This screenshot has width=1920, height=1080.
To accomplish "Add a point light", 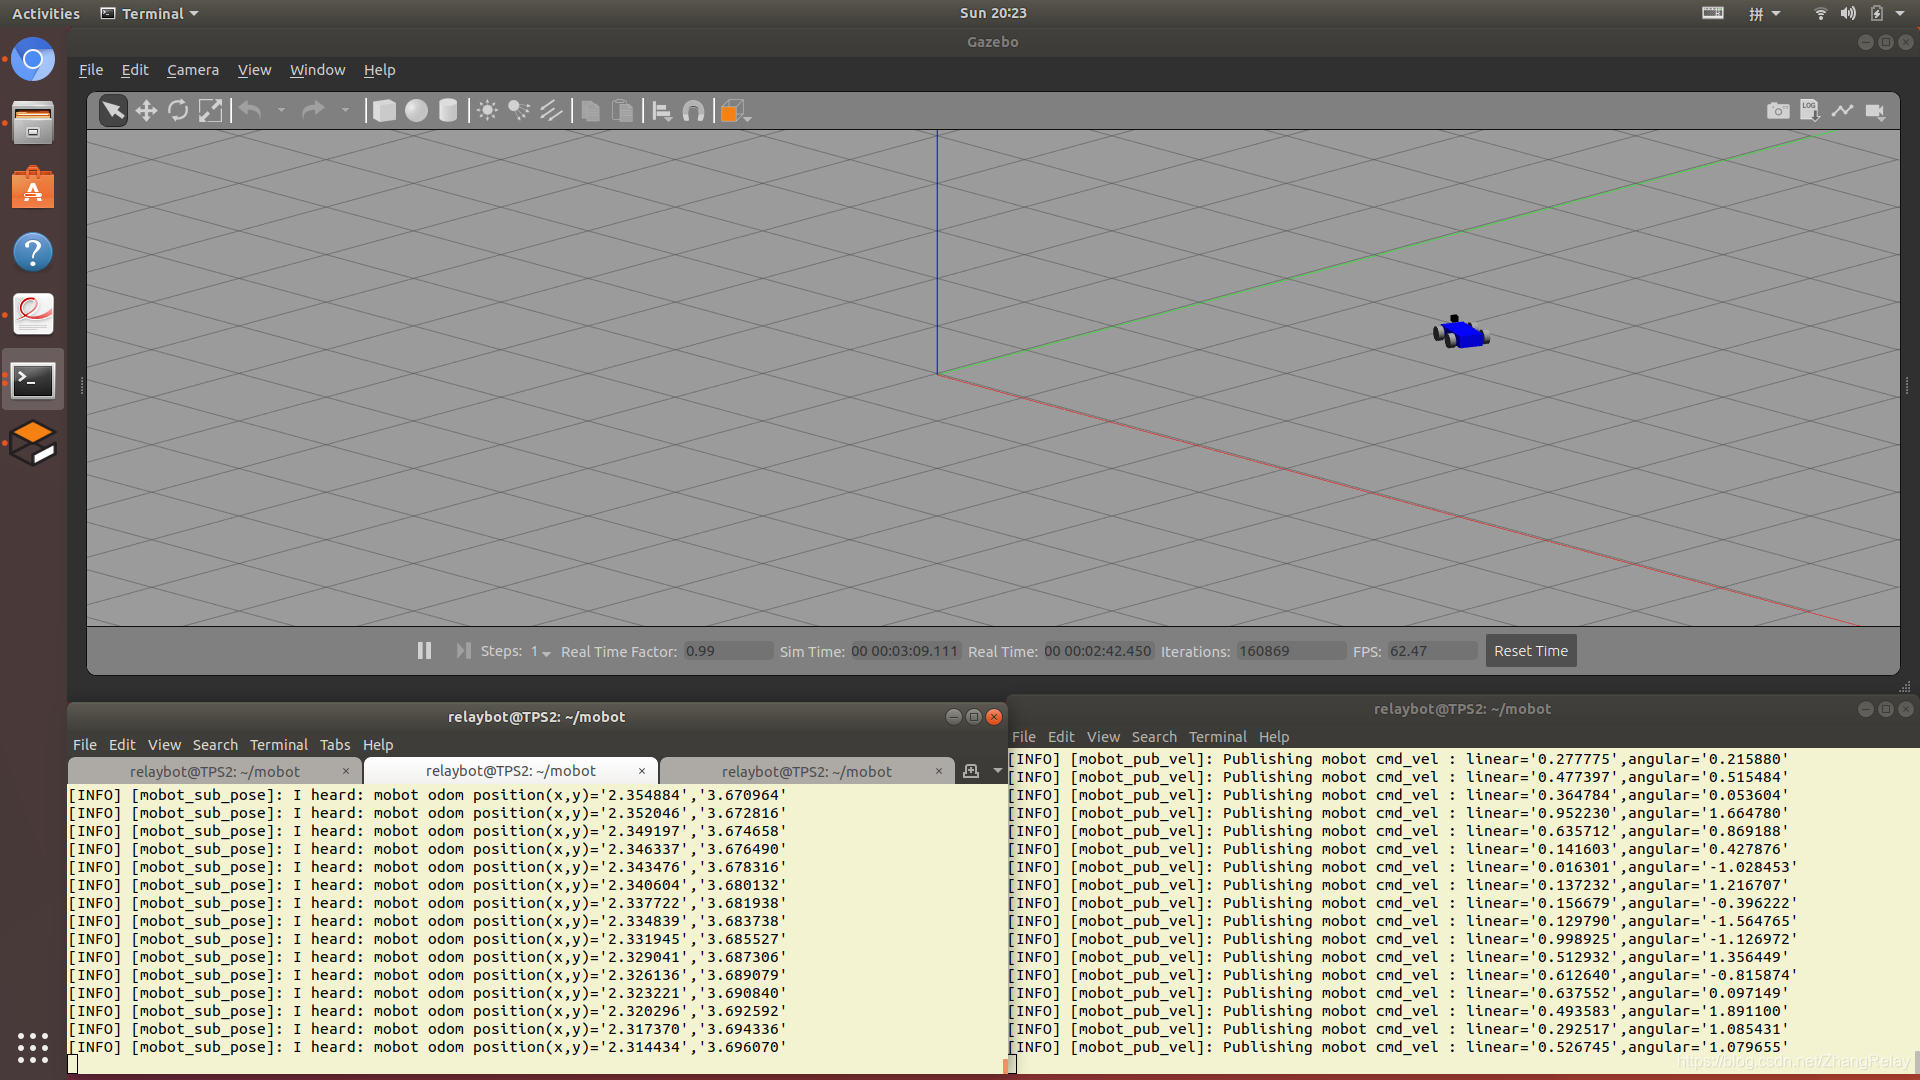I will pos(487,111).
